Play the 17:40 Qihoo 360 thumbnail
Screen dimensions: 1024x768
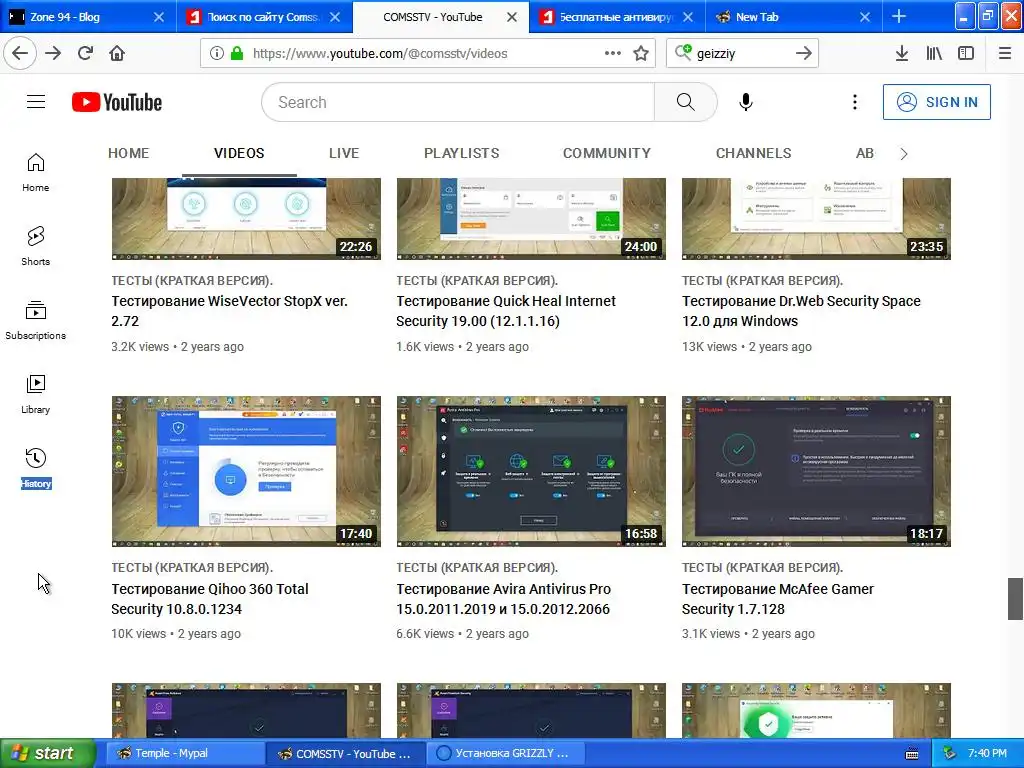tap(246, 471)
